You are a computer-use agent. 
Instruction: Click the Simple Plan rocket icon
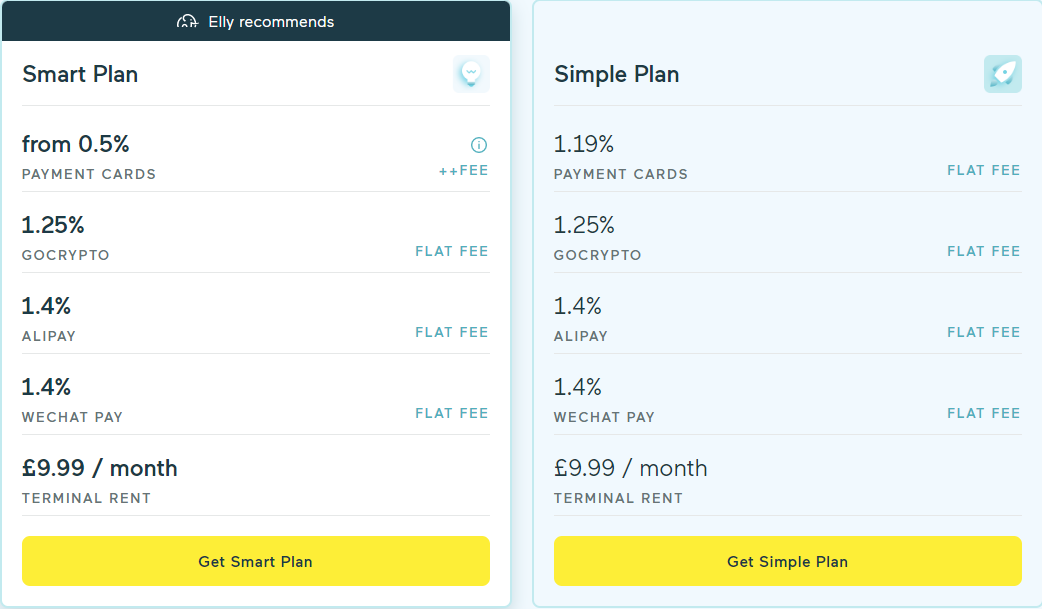click(x=1002, y=74)
